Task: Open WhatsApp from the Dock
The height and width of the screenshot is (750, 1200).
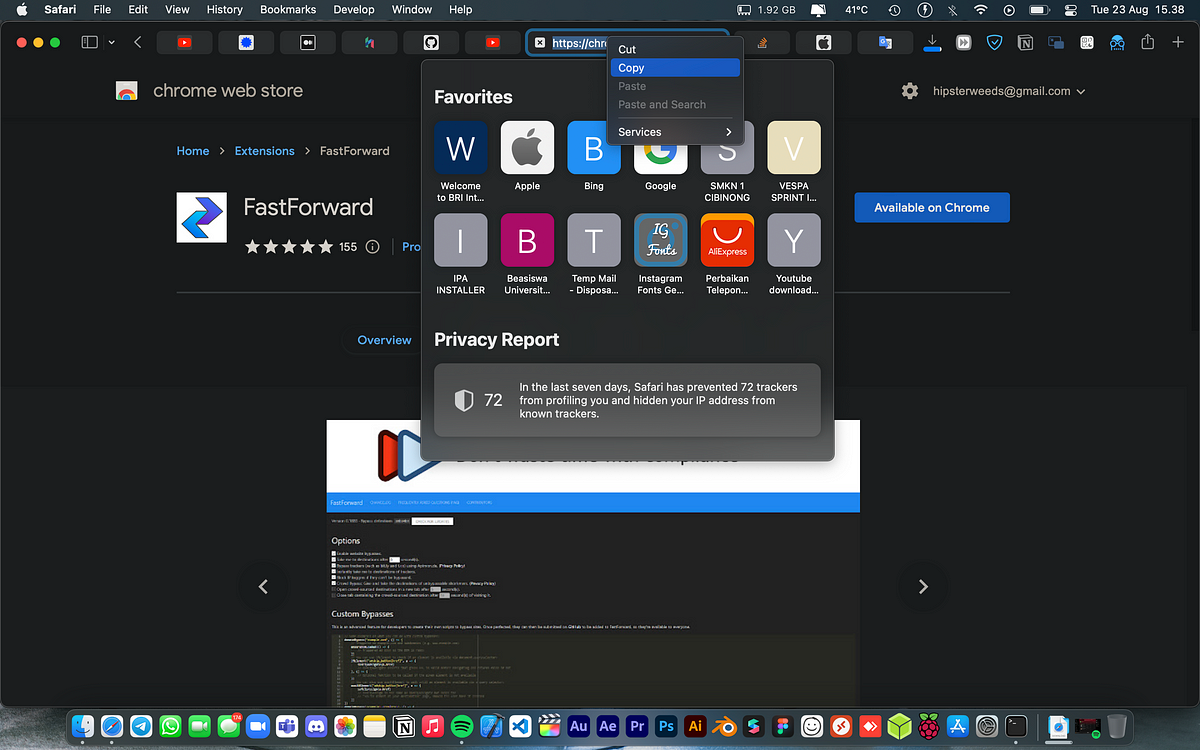Action: tap(171, 726)
